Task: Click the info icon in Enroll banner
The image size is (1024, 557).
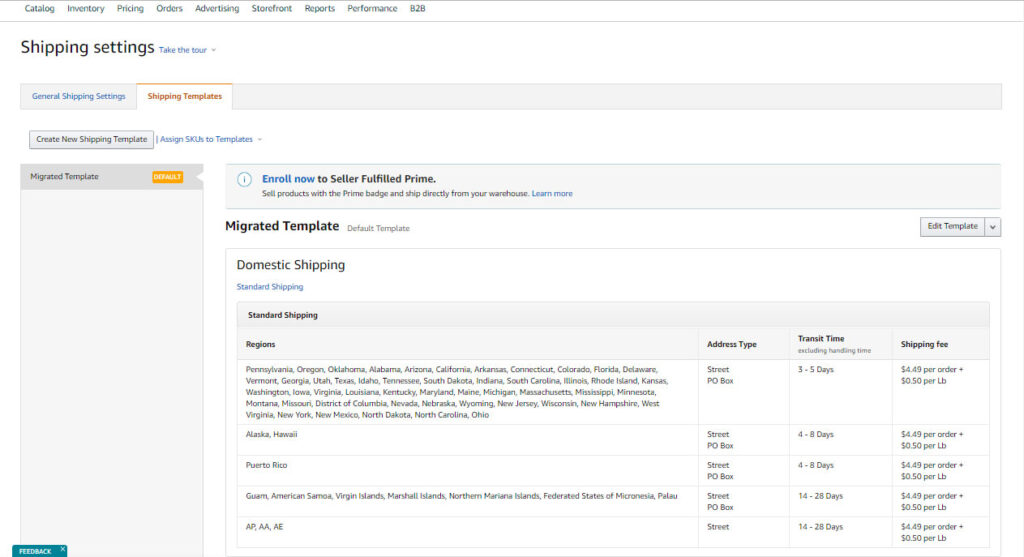Action: [x=244, y=180]
